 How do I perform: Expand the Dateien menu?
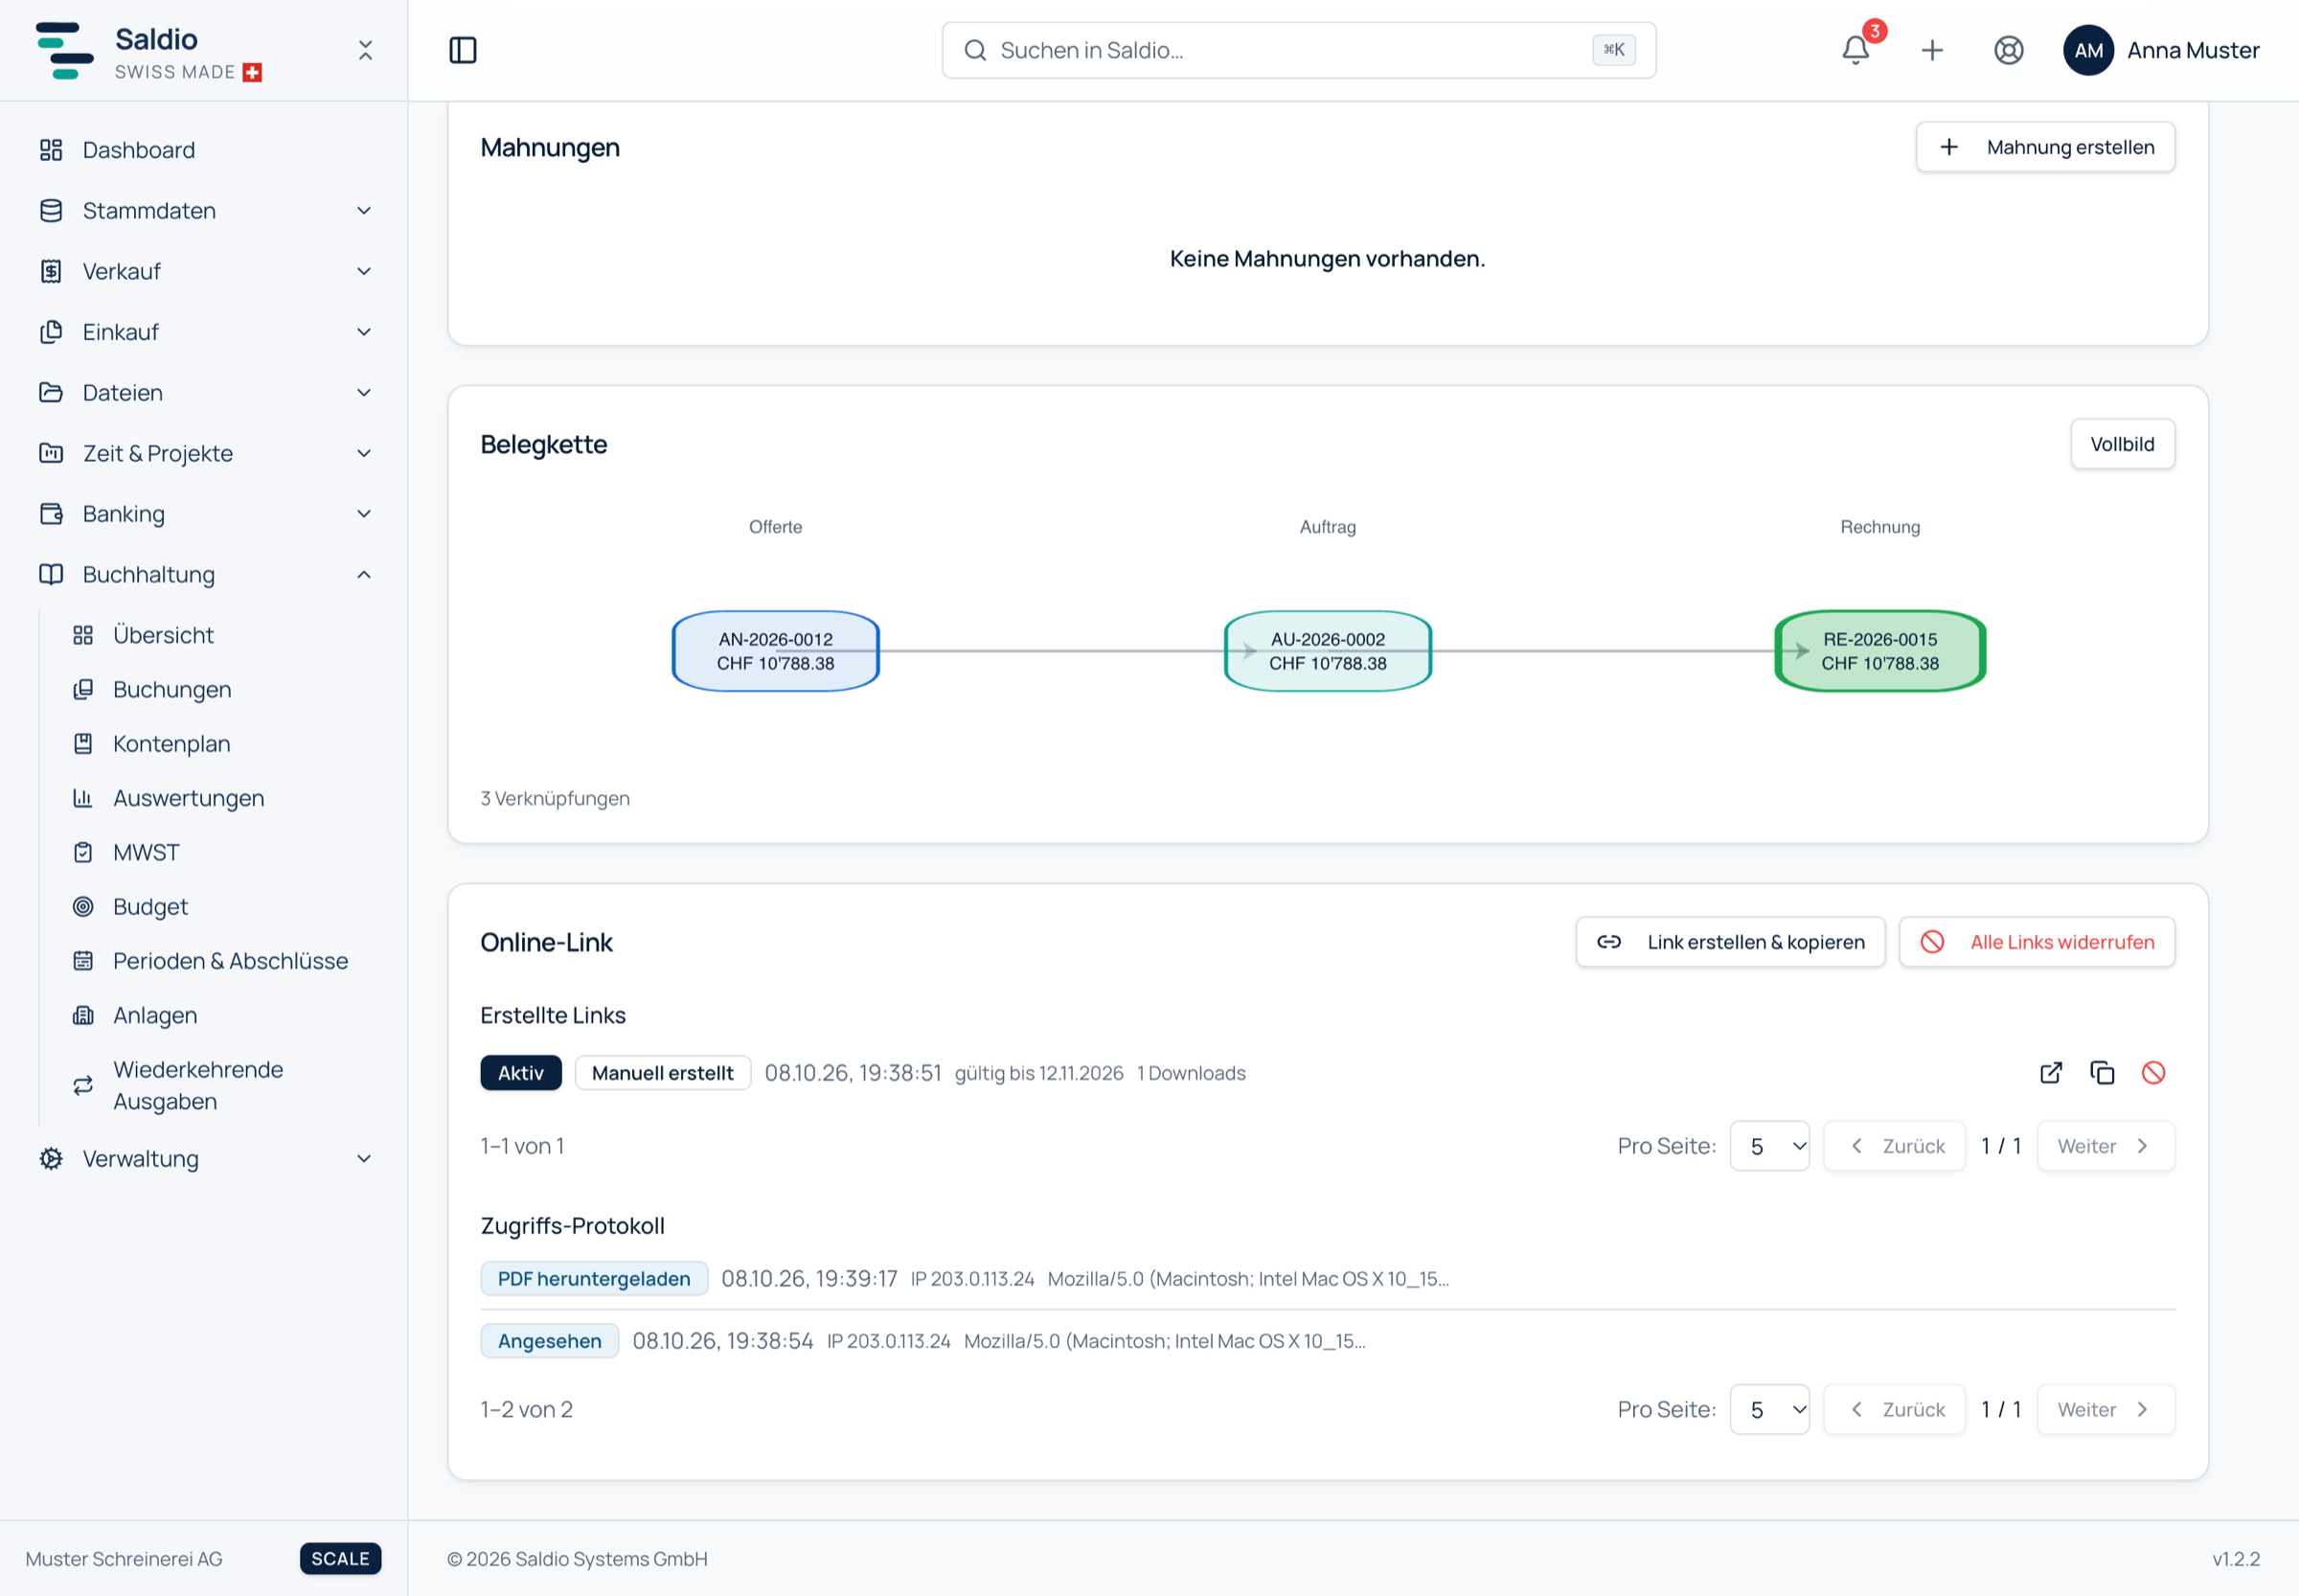(x=204, y=393)
